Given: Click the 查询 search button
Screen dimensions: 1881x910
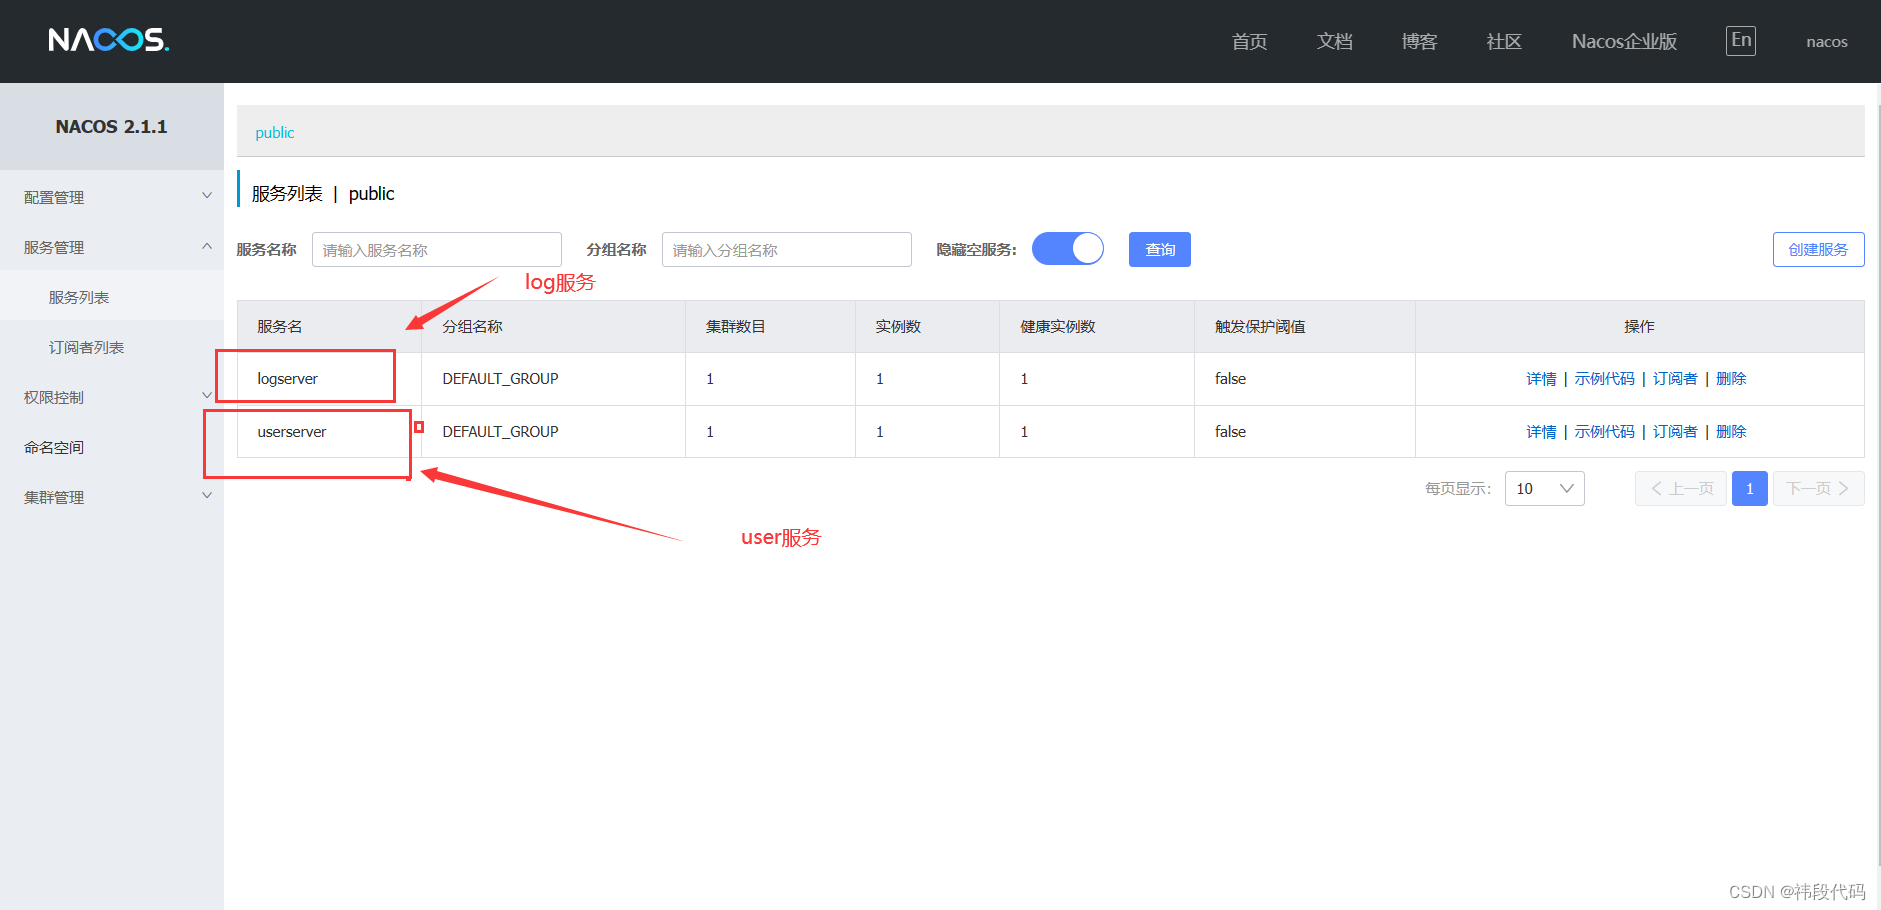Looking at the screenshot, I should tap(1160, 249).
